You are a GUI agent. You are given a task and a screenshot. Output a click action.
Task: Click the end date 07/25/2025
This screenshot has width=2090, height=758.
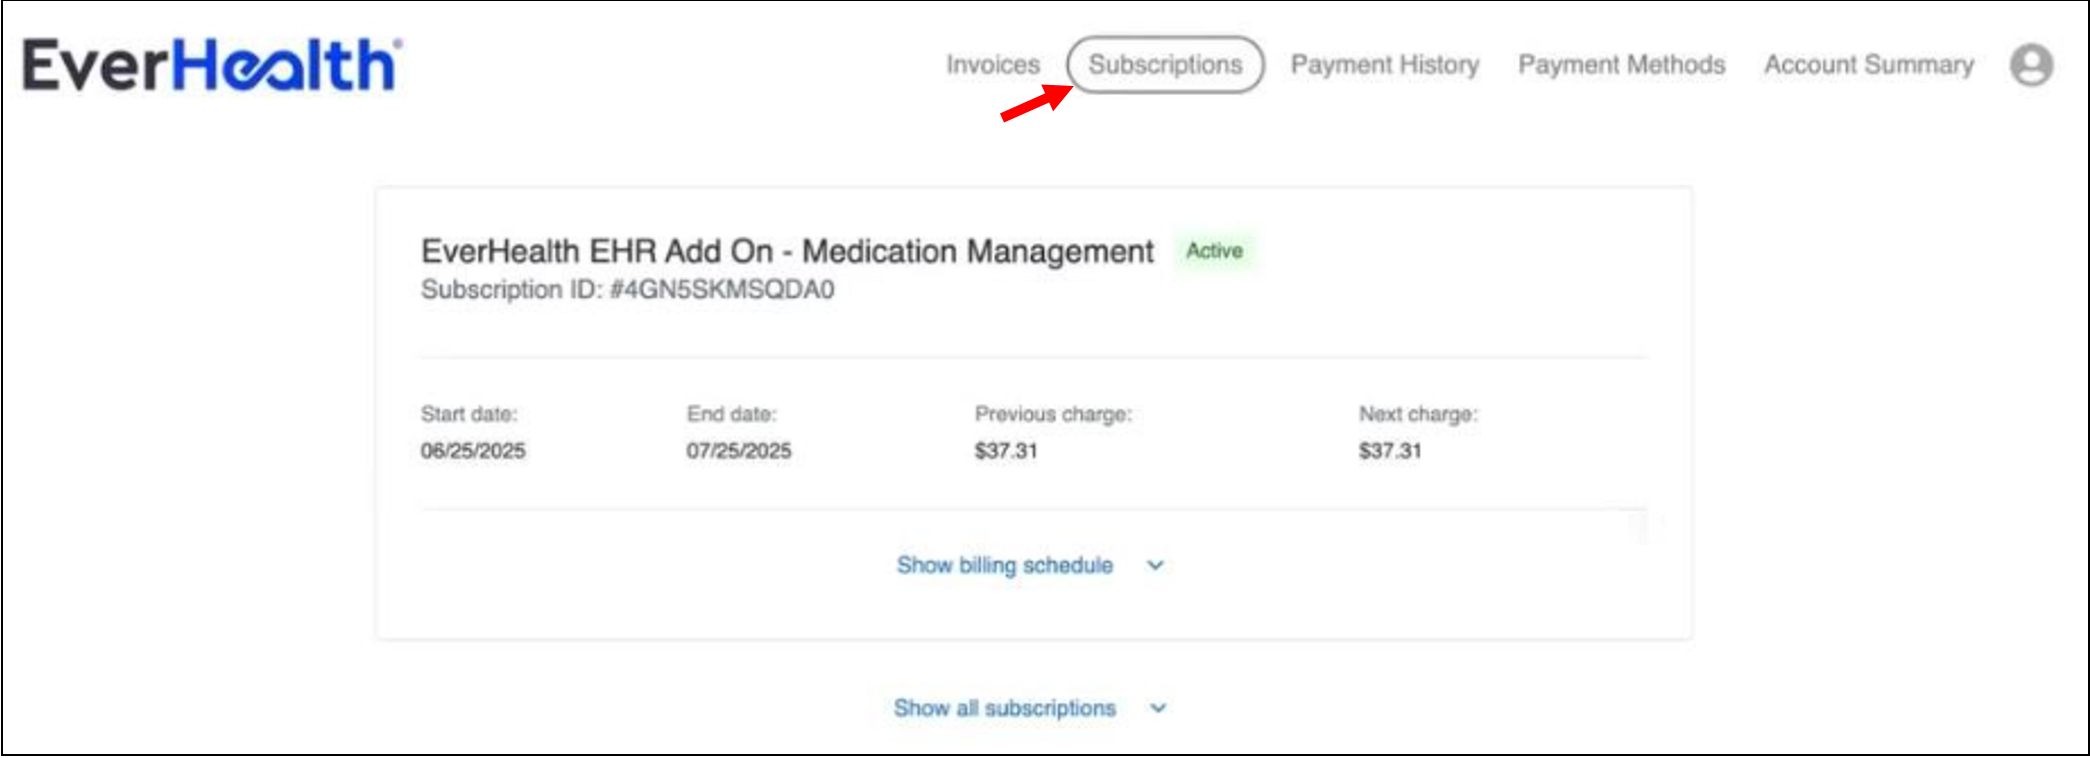(738, 451)
